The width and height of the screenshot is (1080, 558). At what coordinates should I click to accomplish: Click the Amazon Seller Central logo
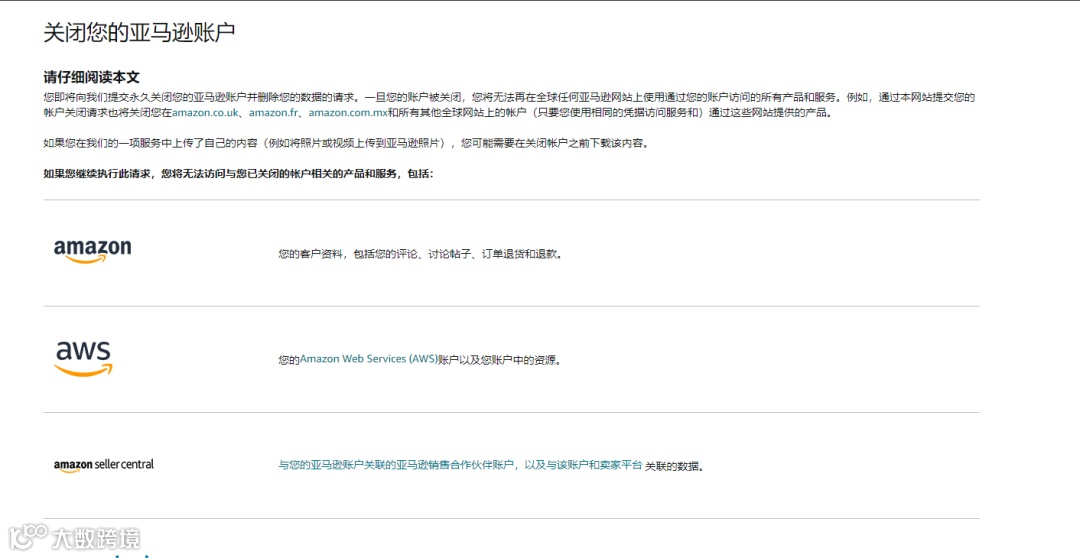[104, 466]
